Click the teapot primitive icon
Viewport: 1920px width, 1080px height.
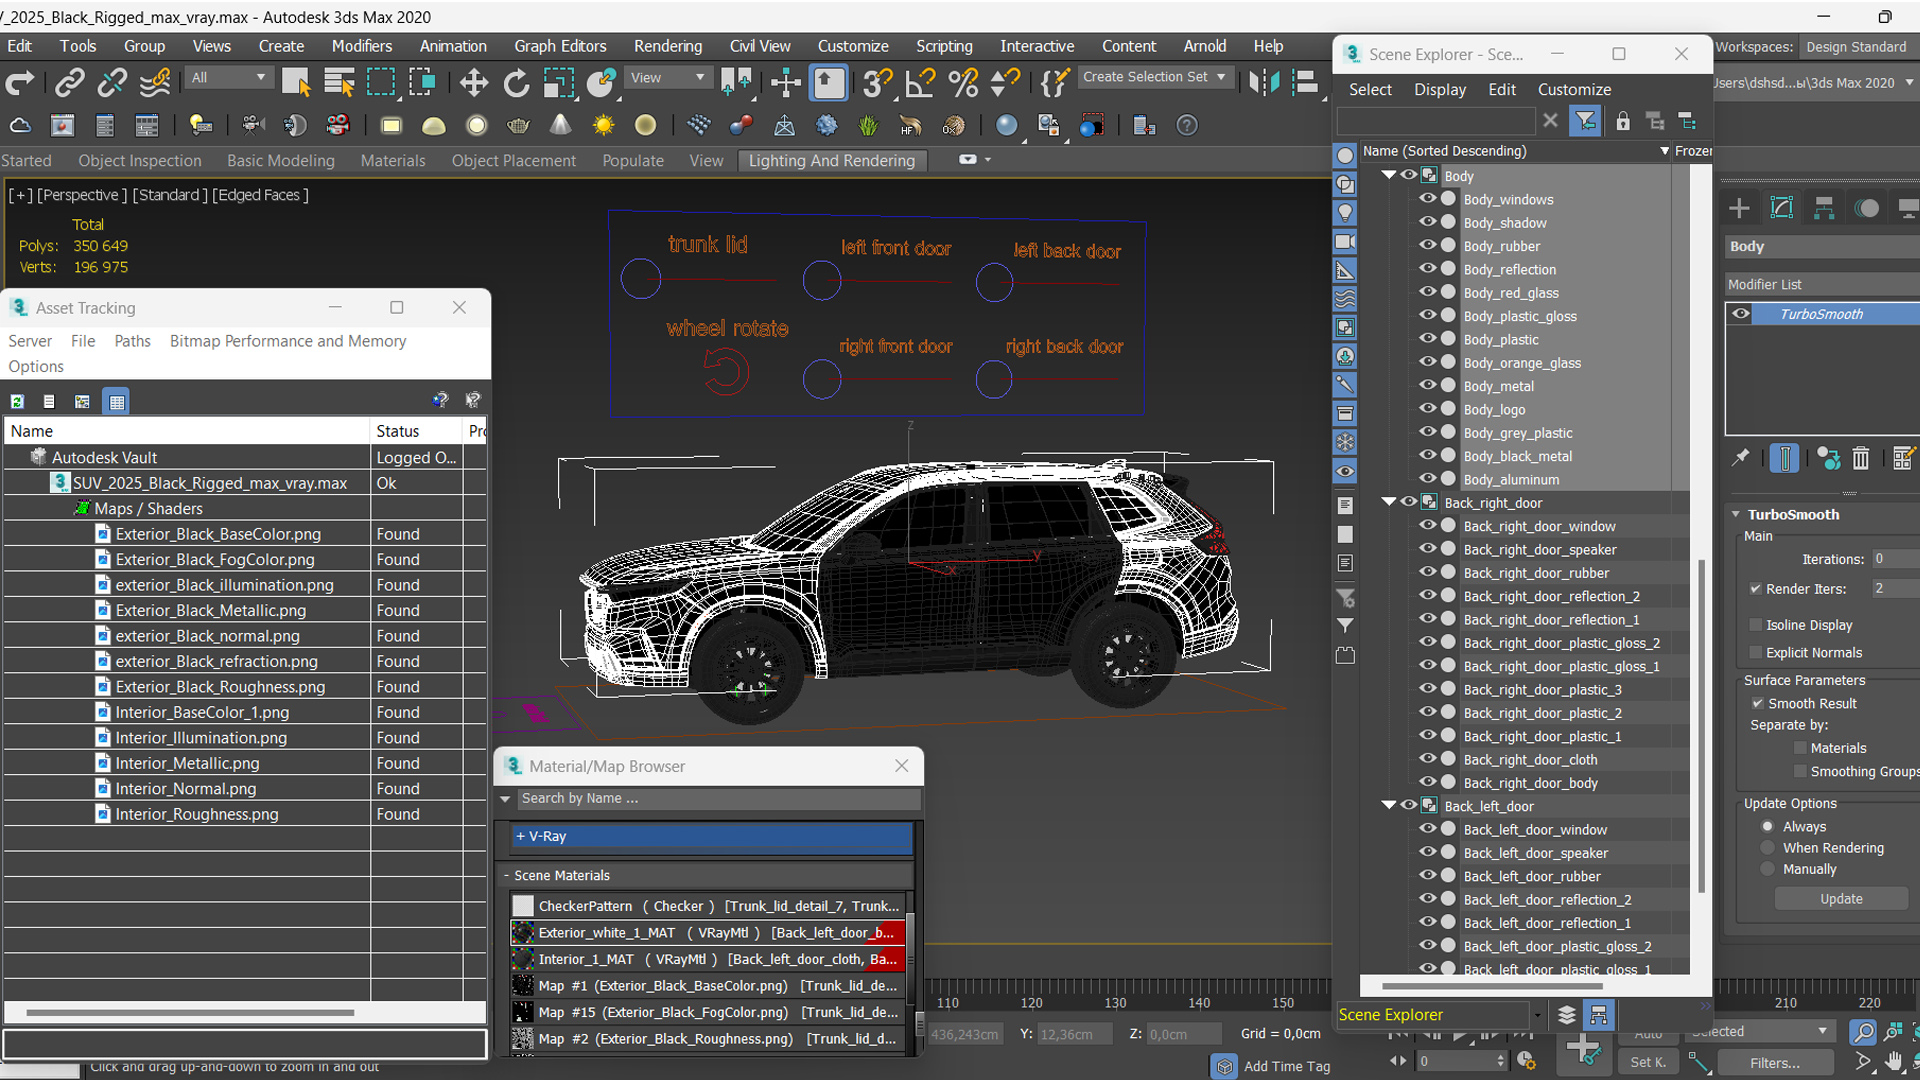click(x=518, y=125)
